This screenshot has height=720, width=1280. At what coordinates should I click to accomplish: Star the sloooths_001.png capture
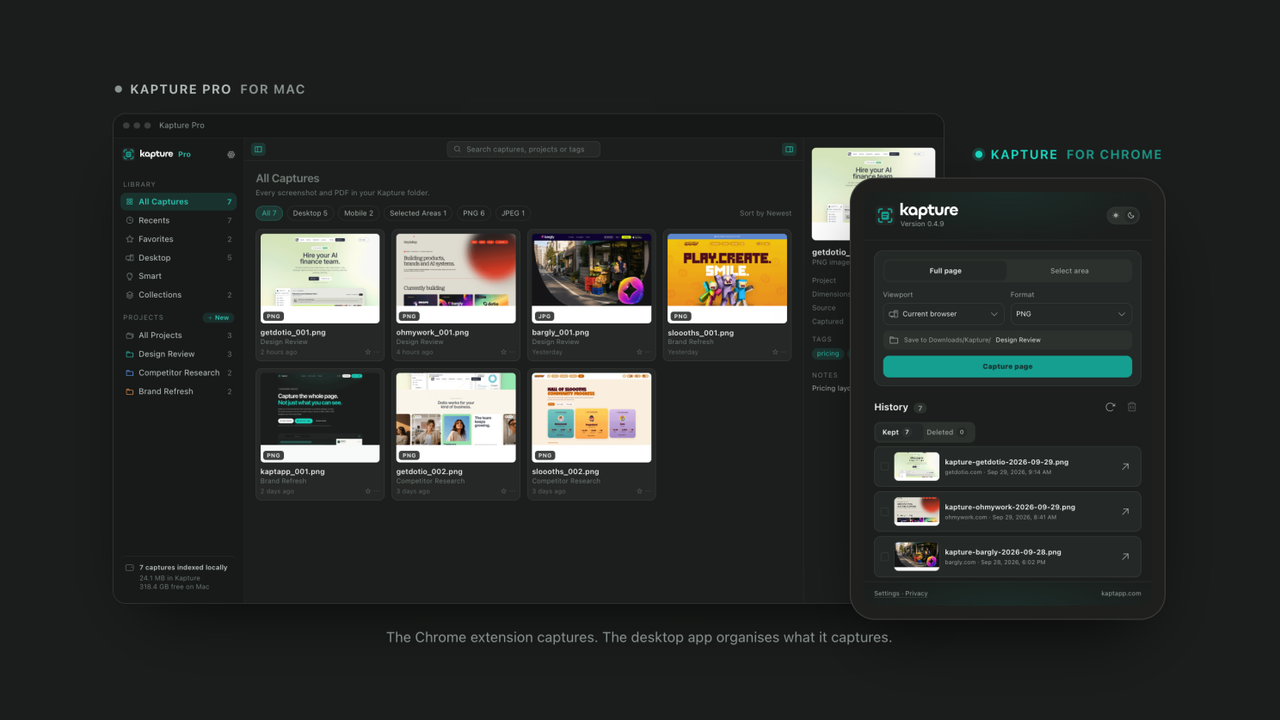[x=775, y=352]
